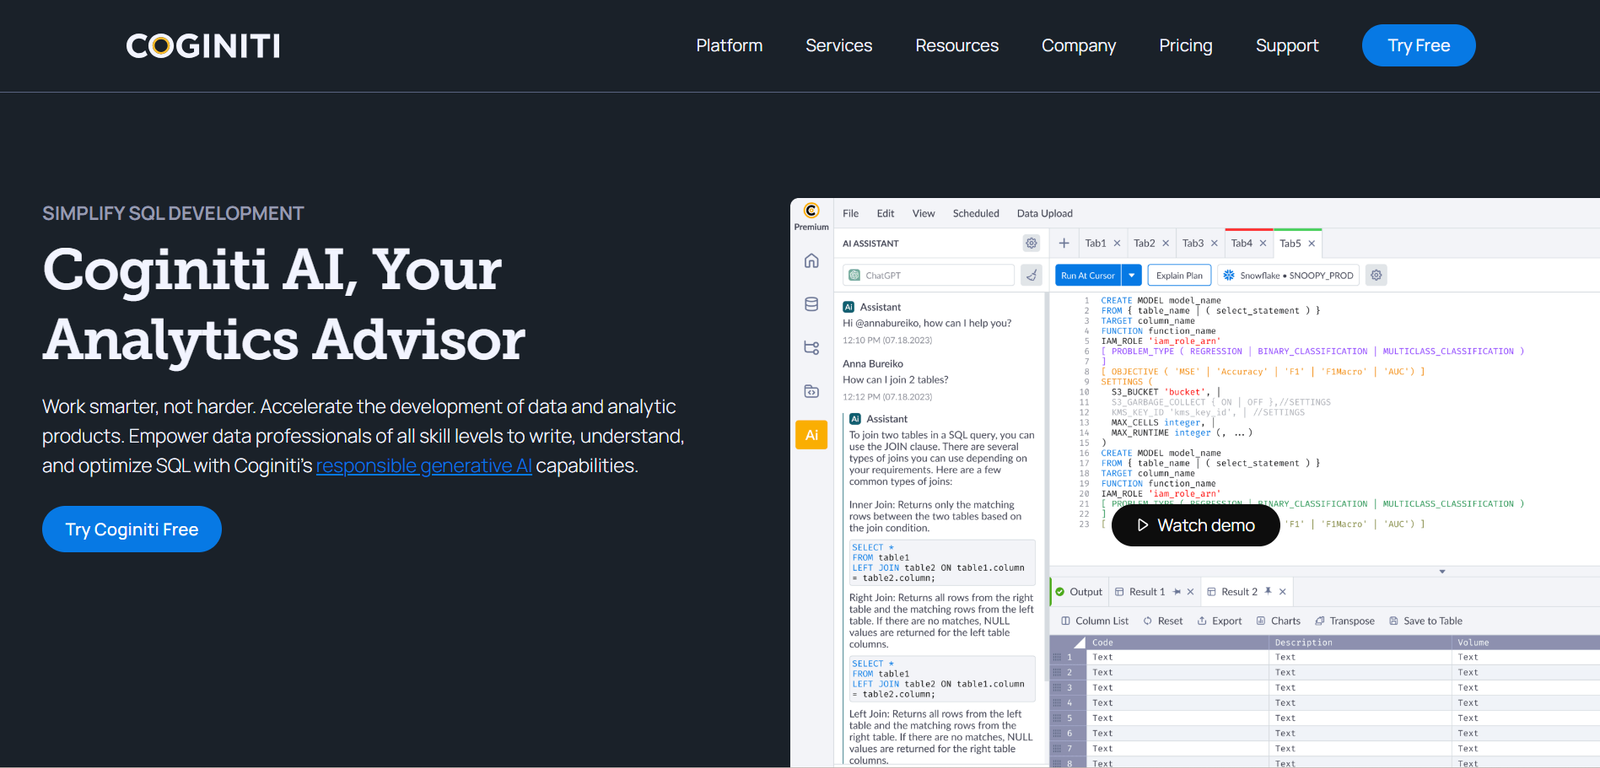The height and width of the screenshot is (768, 1600).
Task: Switch to Tab1
Action: click(1096, 243)
